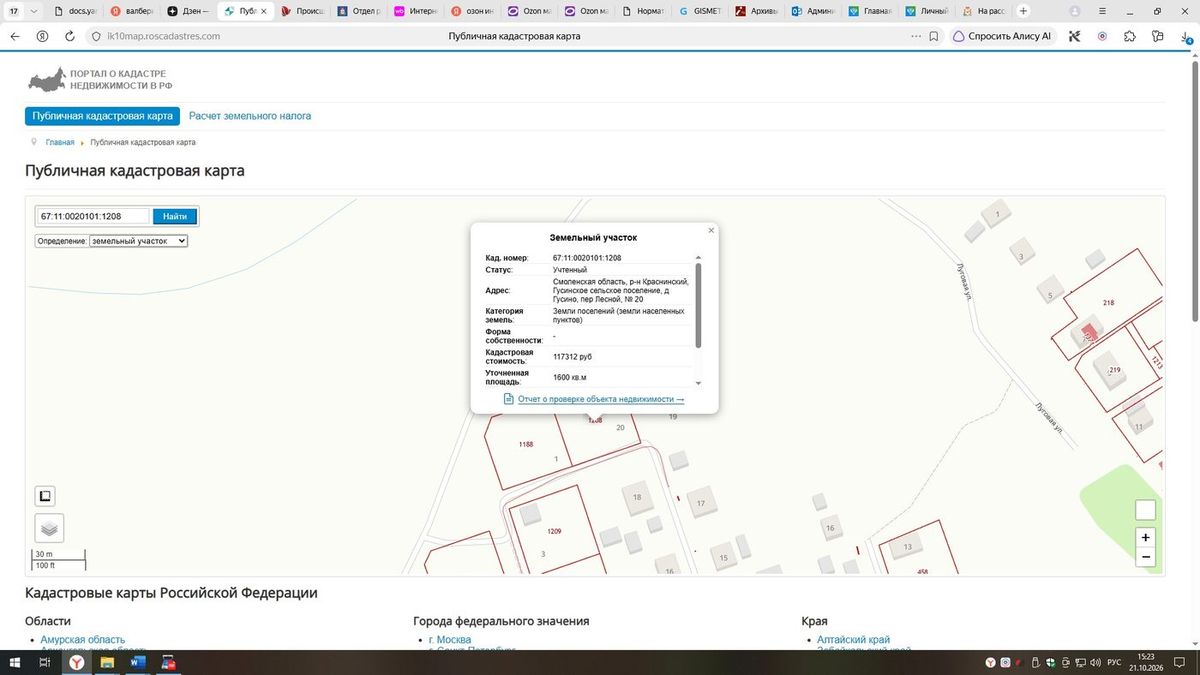The width and height of the screenshot is (1200, 675).
Task: Open the Расчет земельного налога tab
Action: [250, 116]
